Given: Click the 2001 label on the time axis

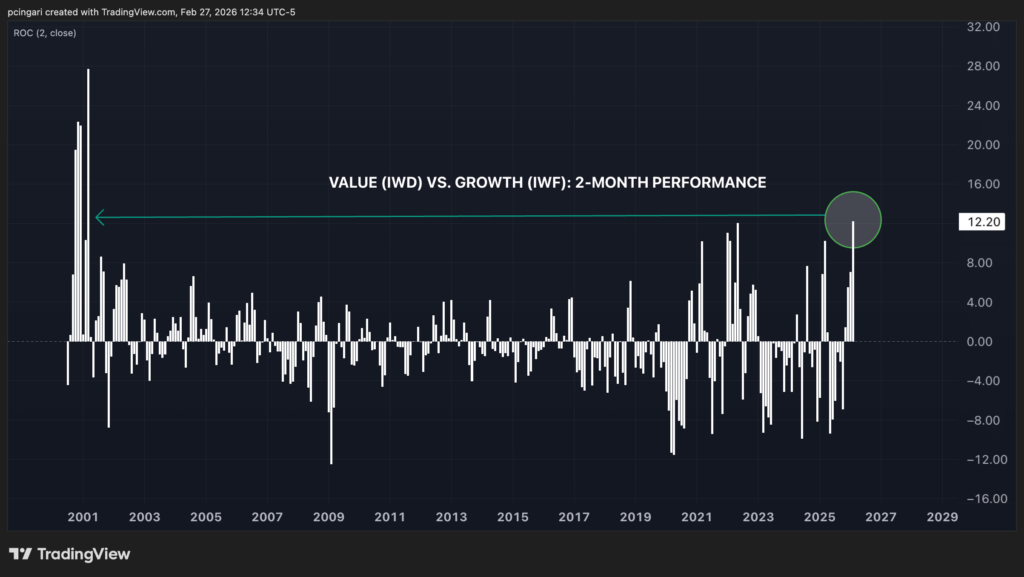Looking at the screenshot, I should point(83,517).
